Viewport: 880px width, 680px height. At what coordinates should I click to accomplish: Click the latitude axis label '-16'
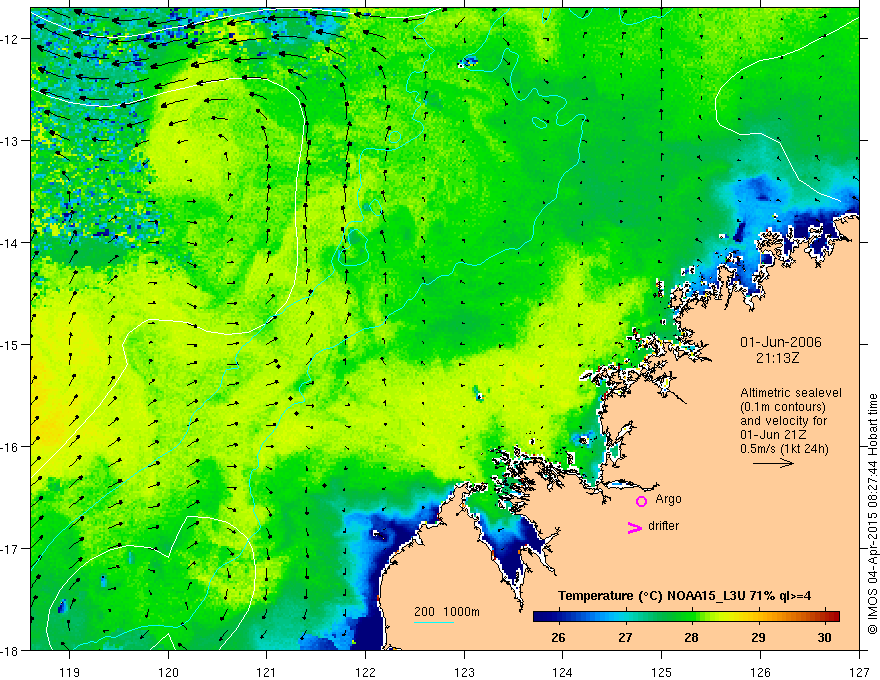coord(11,447)
